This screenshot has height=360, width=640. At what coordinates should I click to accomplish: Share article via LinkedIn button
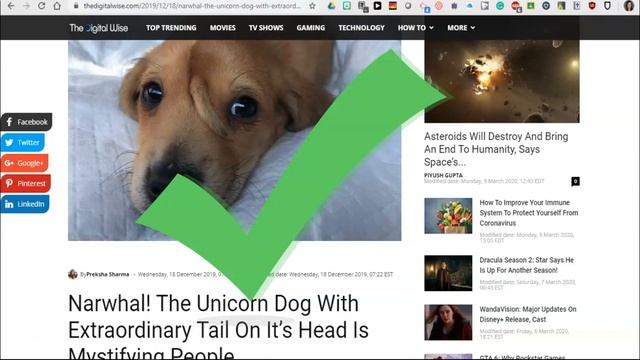click(24, 204)
